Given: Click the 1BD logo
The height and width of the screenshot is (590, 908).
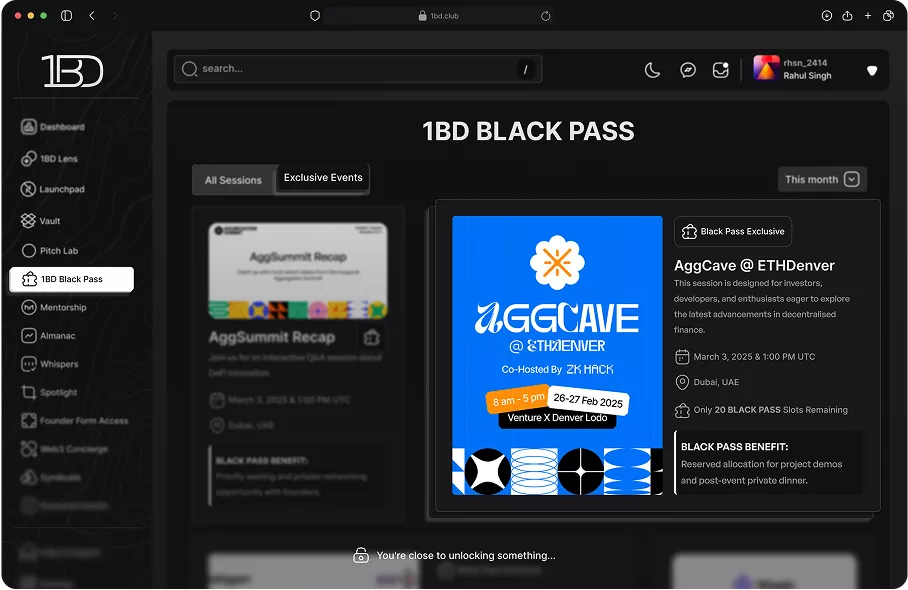Looking at the screenshot, I should (x=72, y=71).
